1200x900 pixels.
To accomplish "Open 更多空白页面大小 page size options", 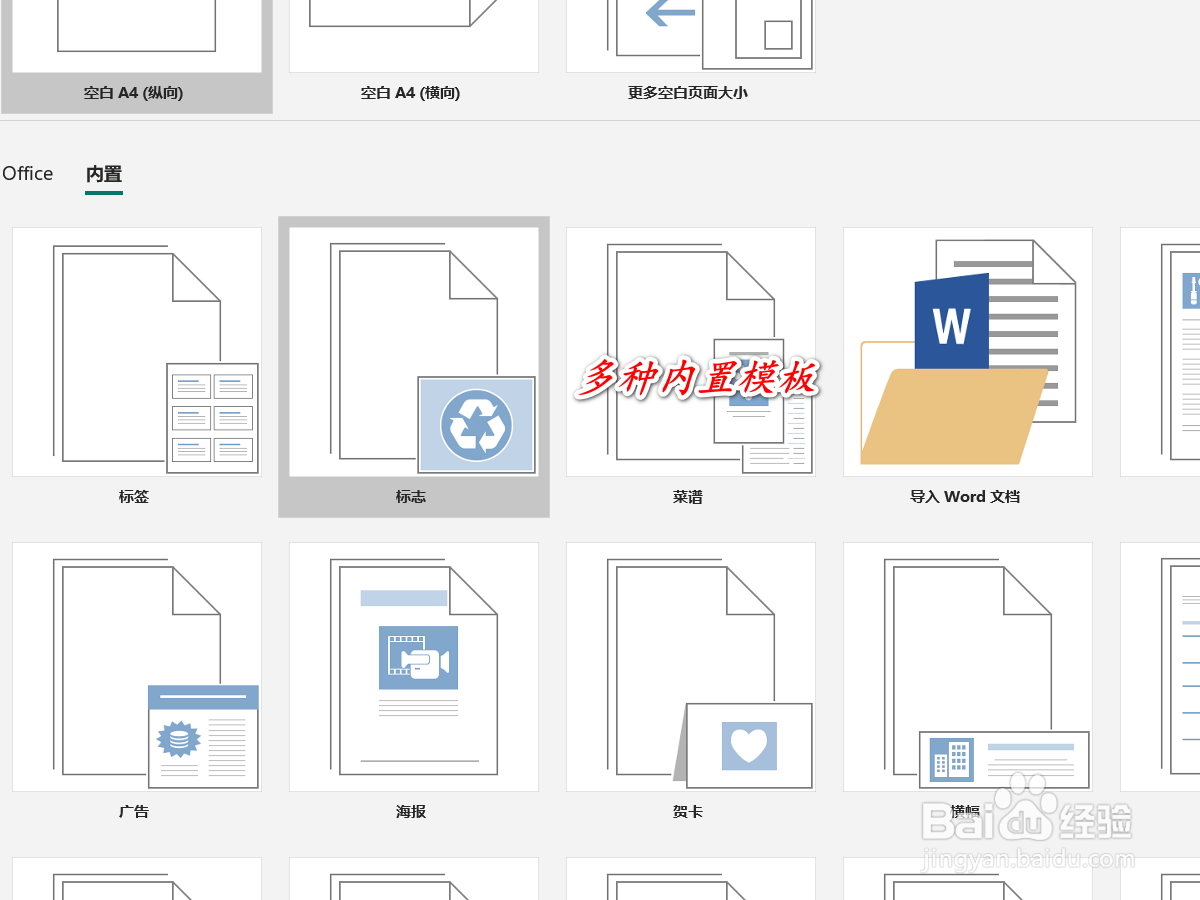I will pyautogui.click(x=691, y=36).
